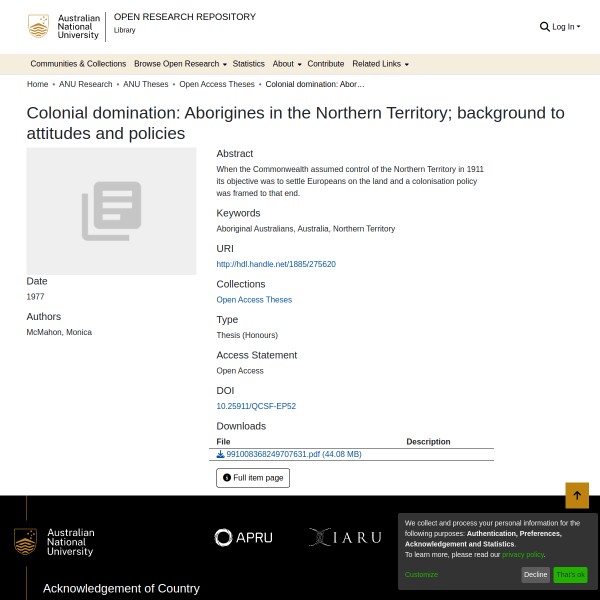Click the scroll-to-top arrow button
Screen dimensions: 600x600
click(x=577, y=495)
